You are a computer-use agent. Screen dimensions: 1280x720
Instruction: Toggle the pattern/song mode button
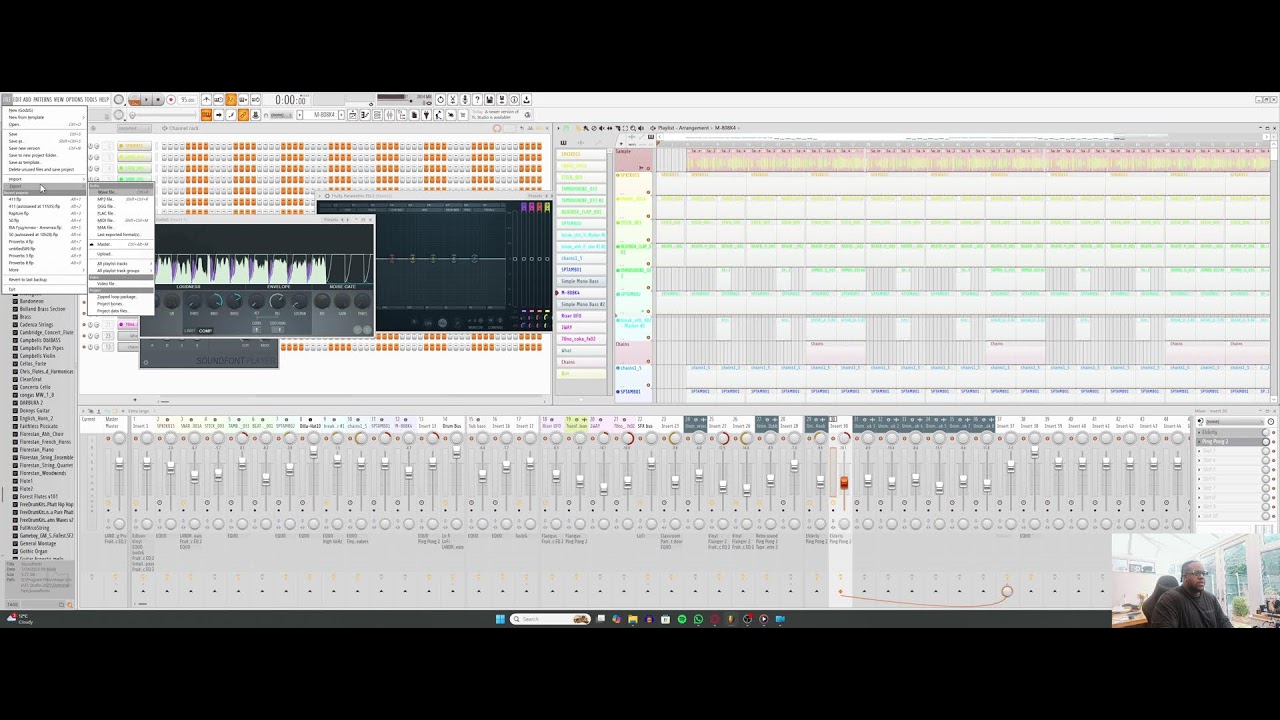134,99
